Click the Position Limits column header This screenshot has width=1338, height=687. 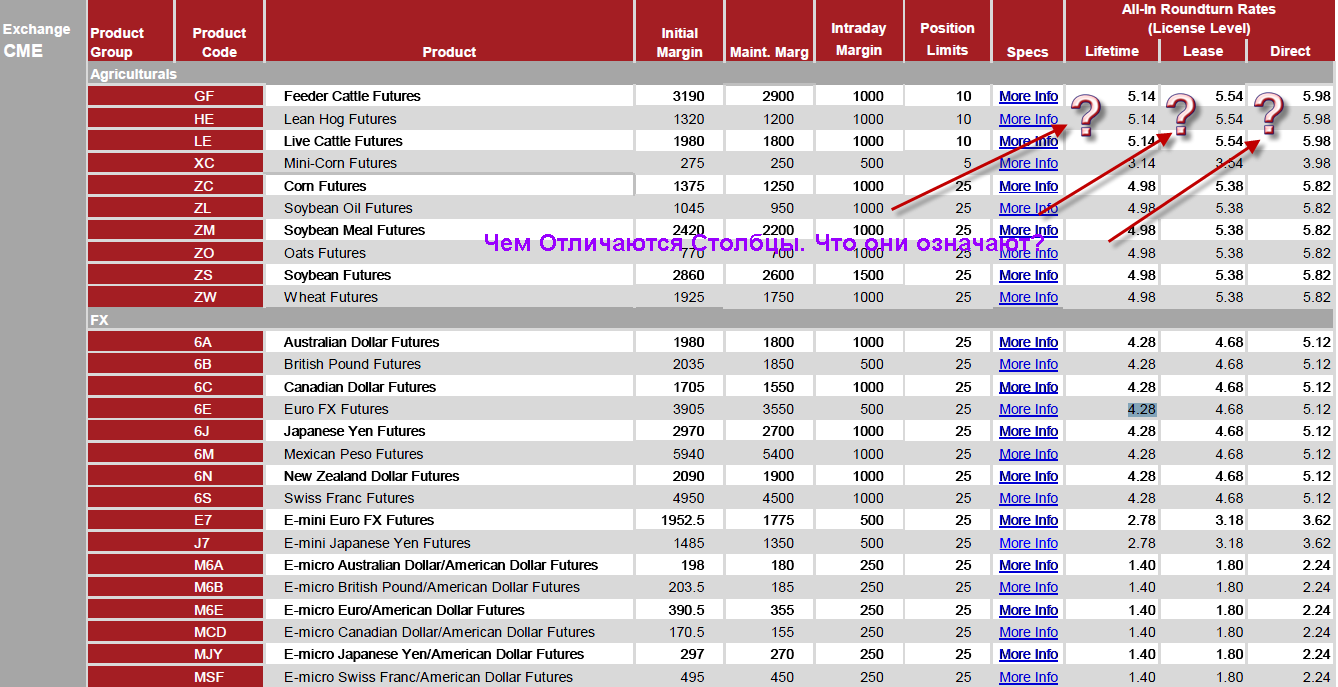pos(947,39)
